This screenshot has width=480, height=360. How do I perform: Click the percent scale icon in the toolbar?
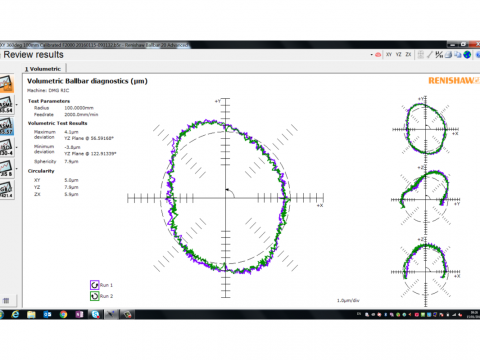[x=439, y=55]
